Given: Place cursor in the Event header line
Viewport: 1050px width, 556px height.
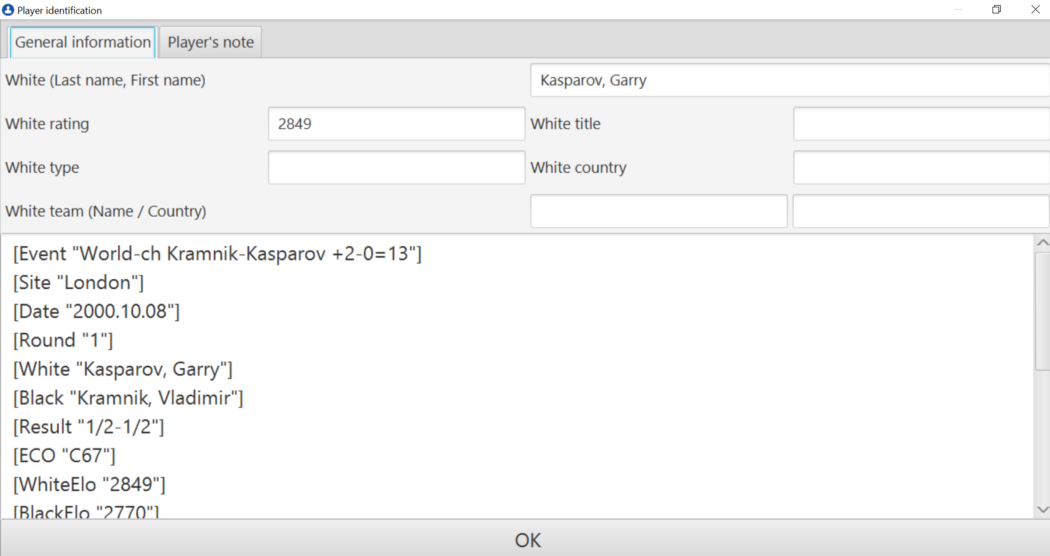Looking at the screenshot, I should [217, 254].
